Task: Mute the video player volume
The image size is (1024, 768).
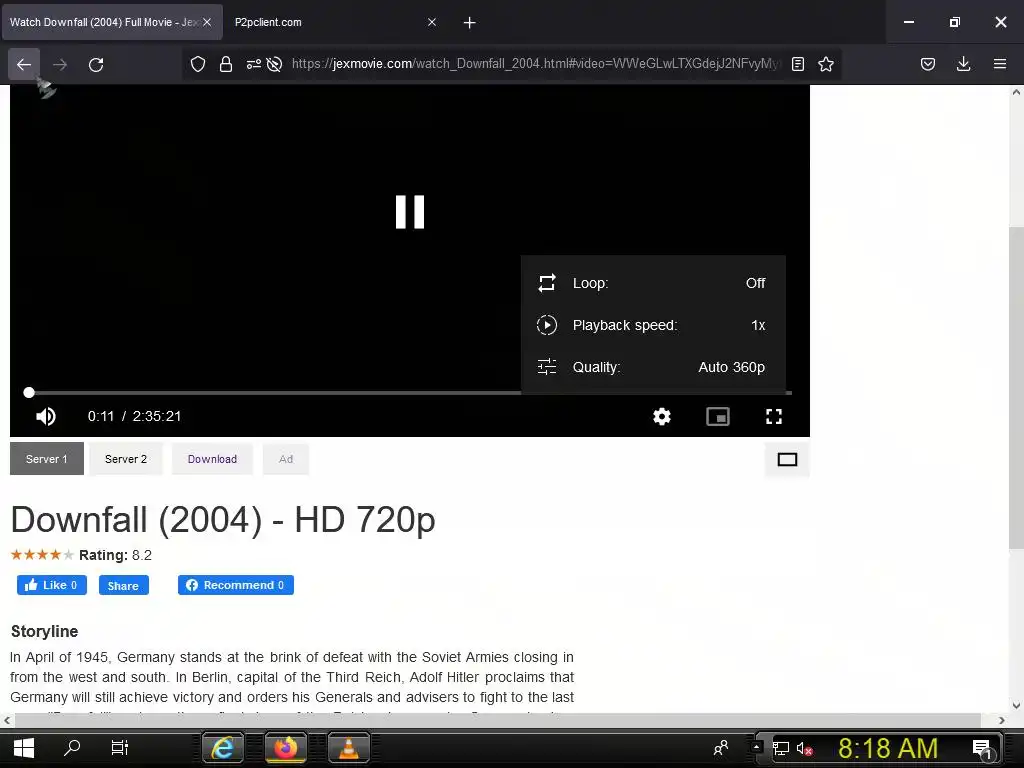Action: coord(46,417)
